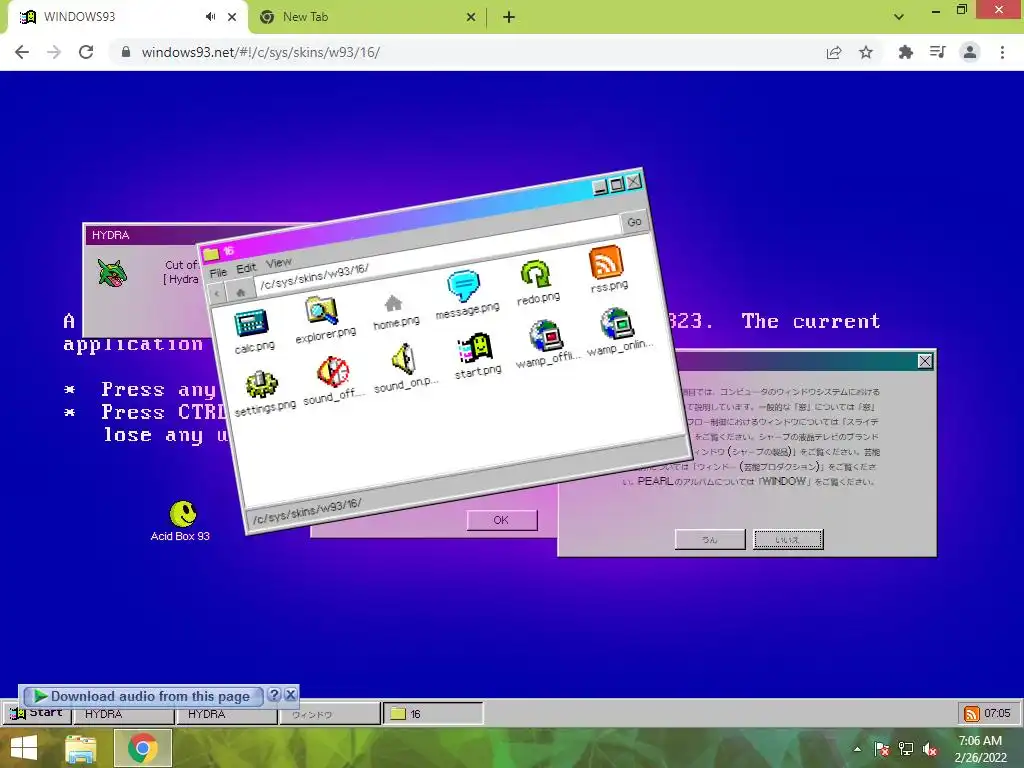The width and height of the screenshot is (1024, 768).
Task: Open Chrome tab search dropdown
Action: pos(899,17)
